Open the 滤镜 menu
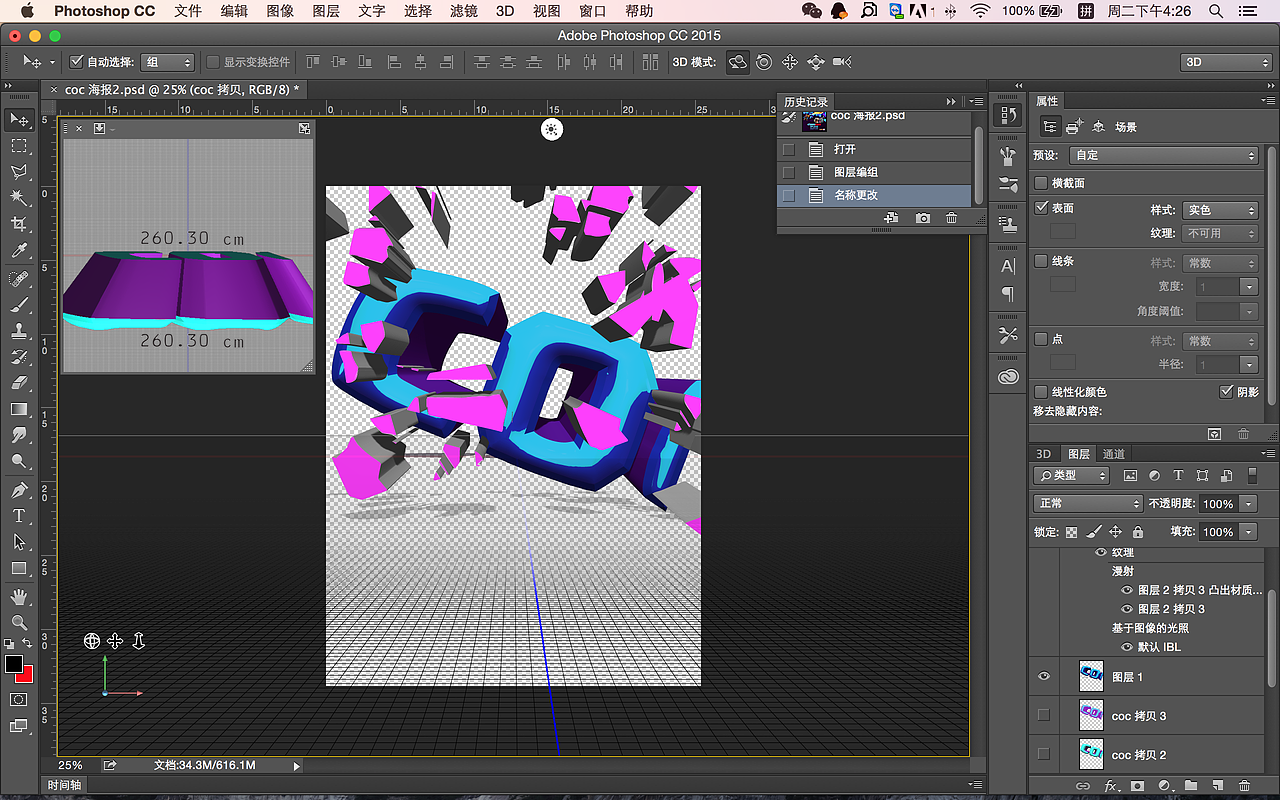The image size is (1280, 800). click(x=464, y=11)
